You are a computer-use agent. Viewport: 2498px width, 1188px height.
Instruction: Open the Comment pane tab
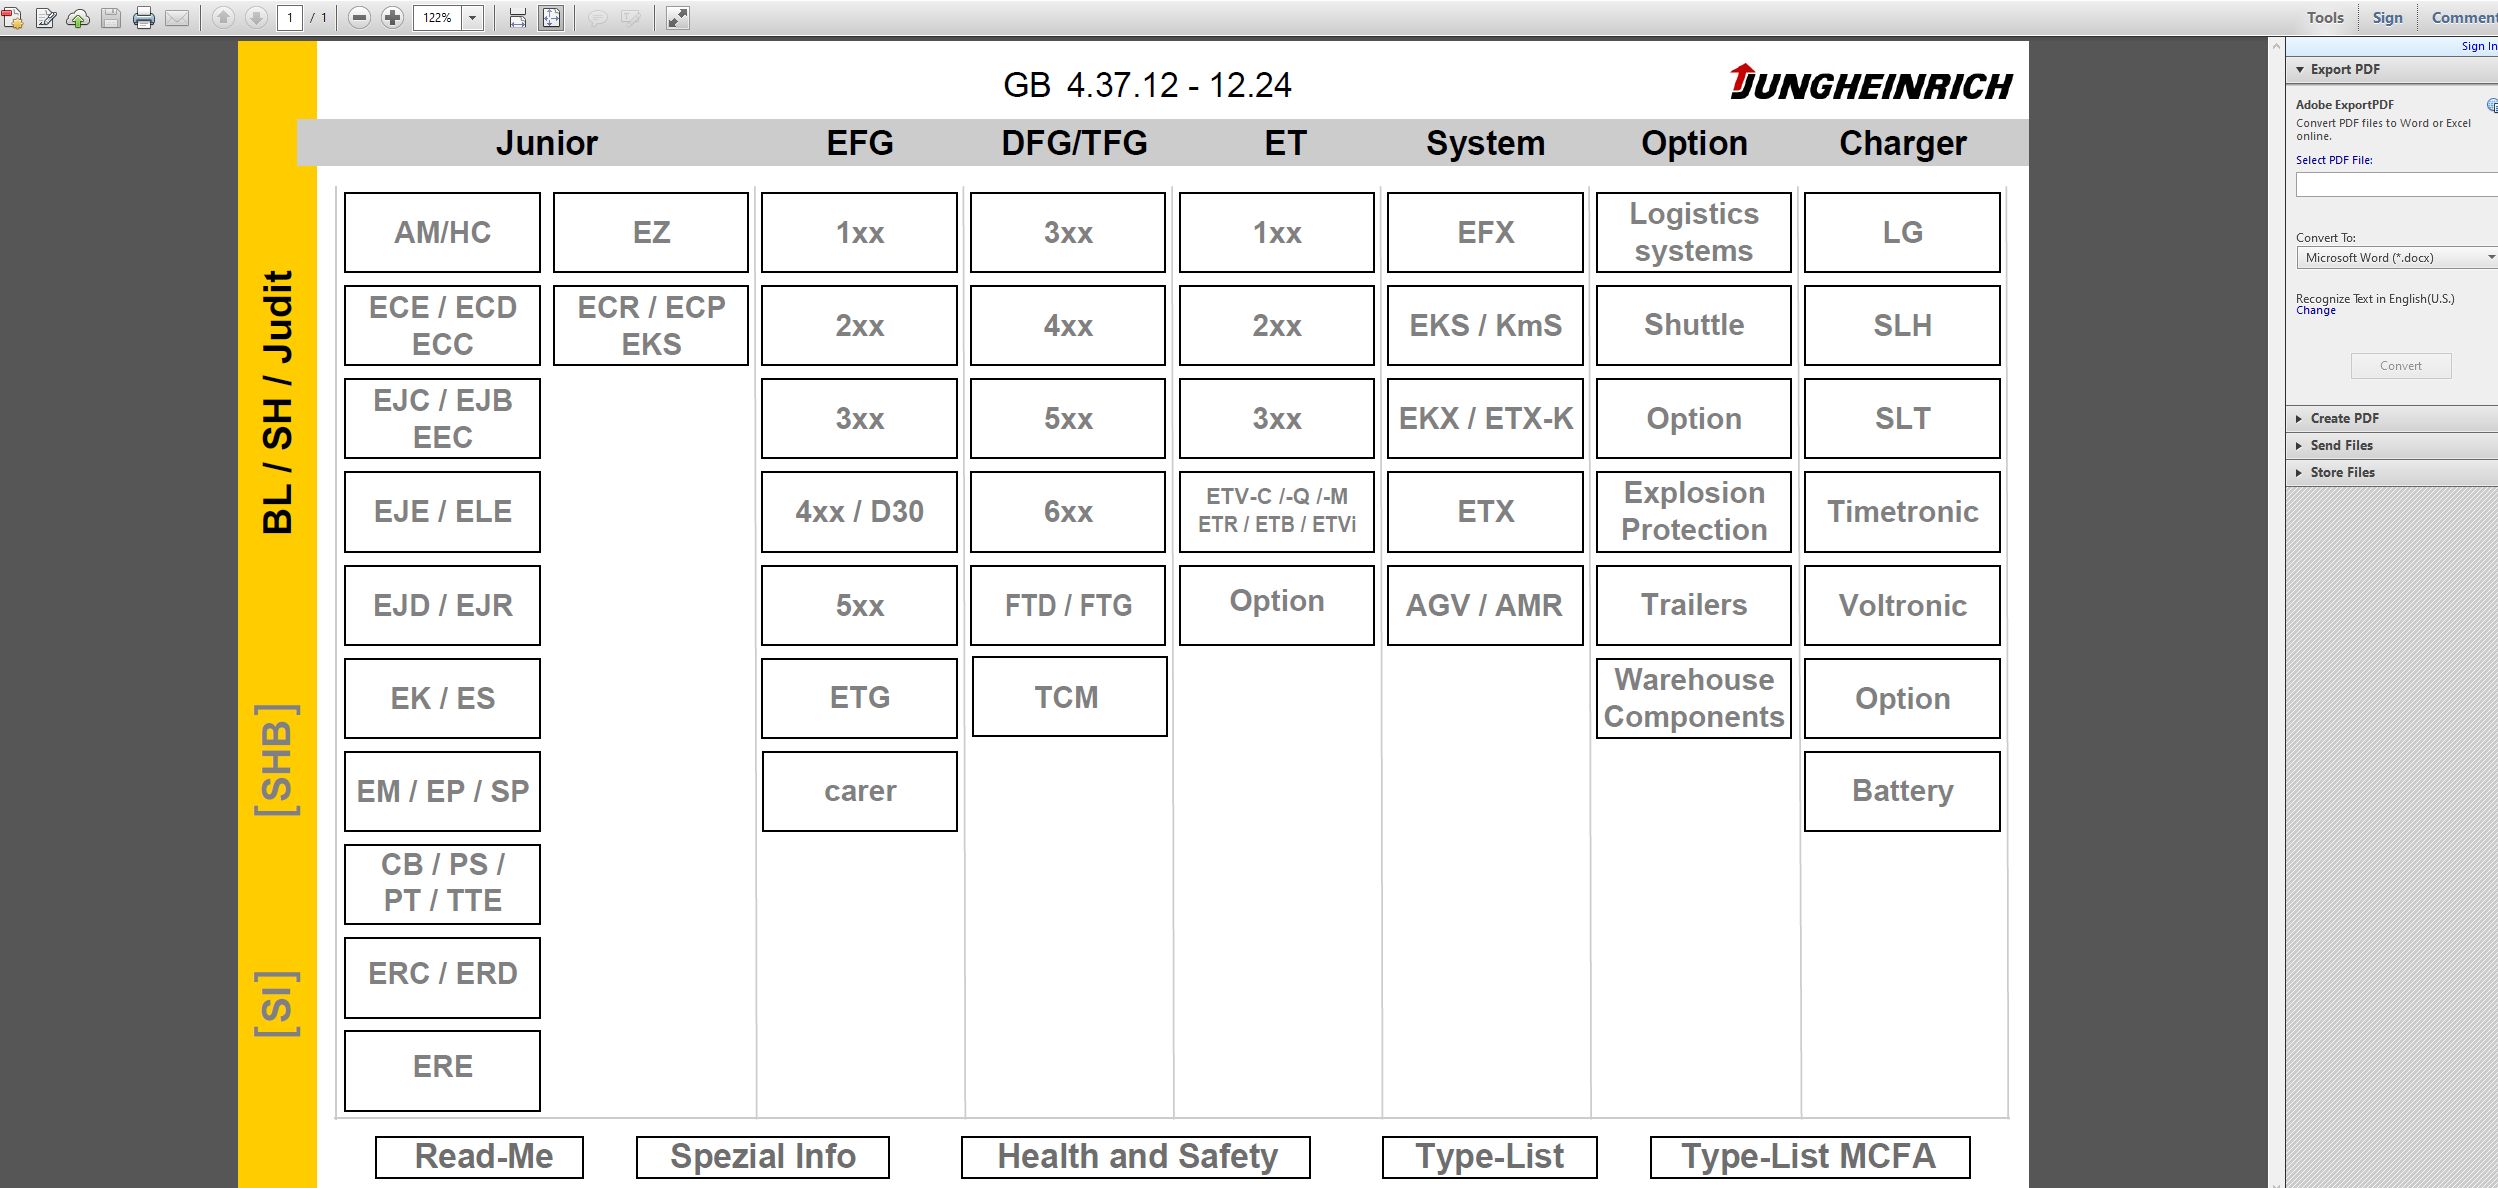[2465, 17]
